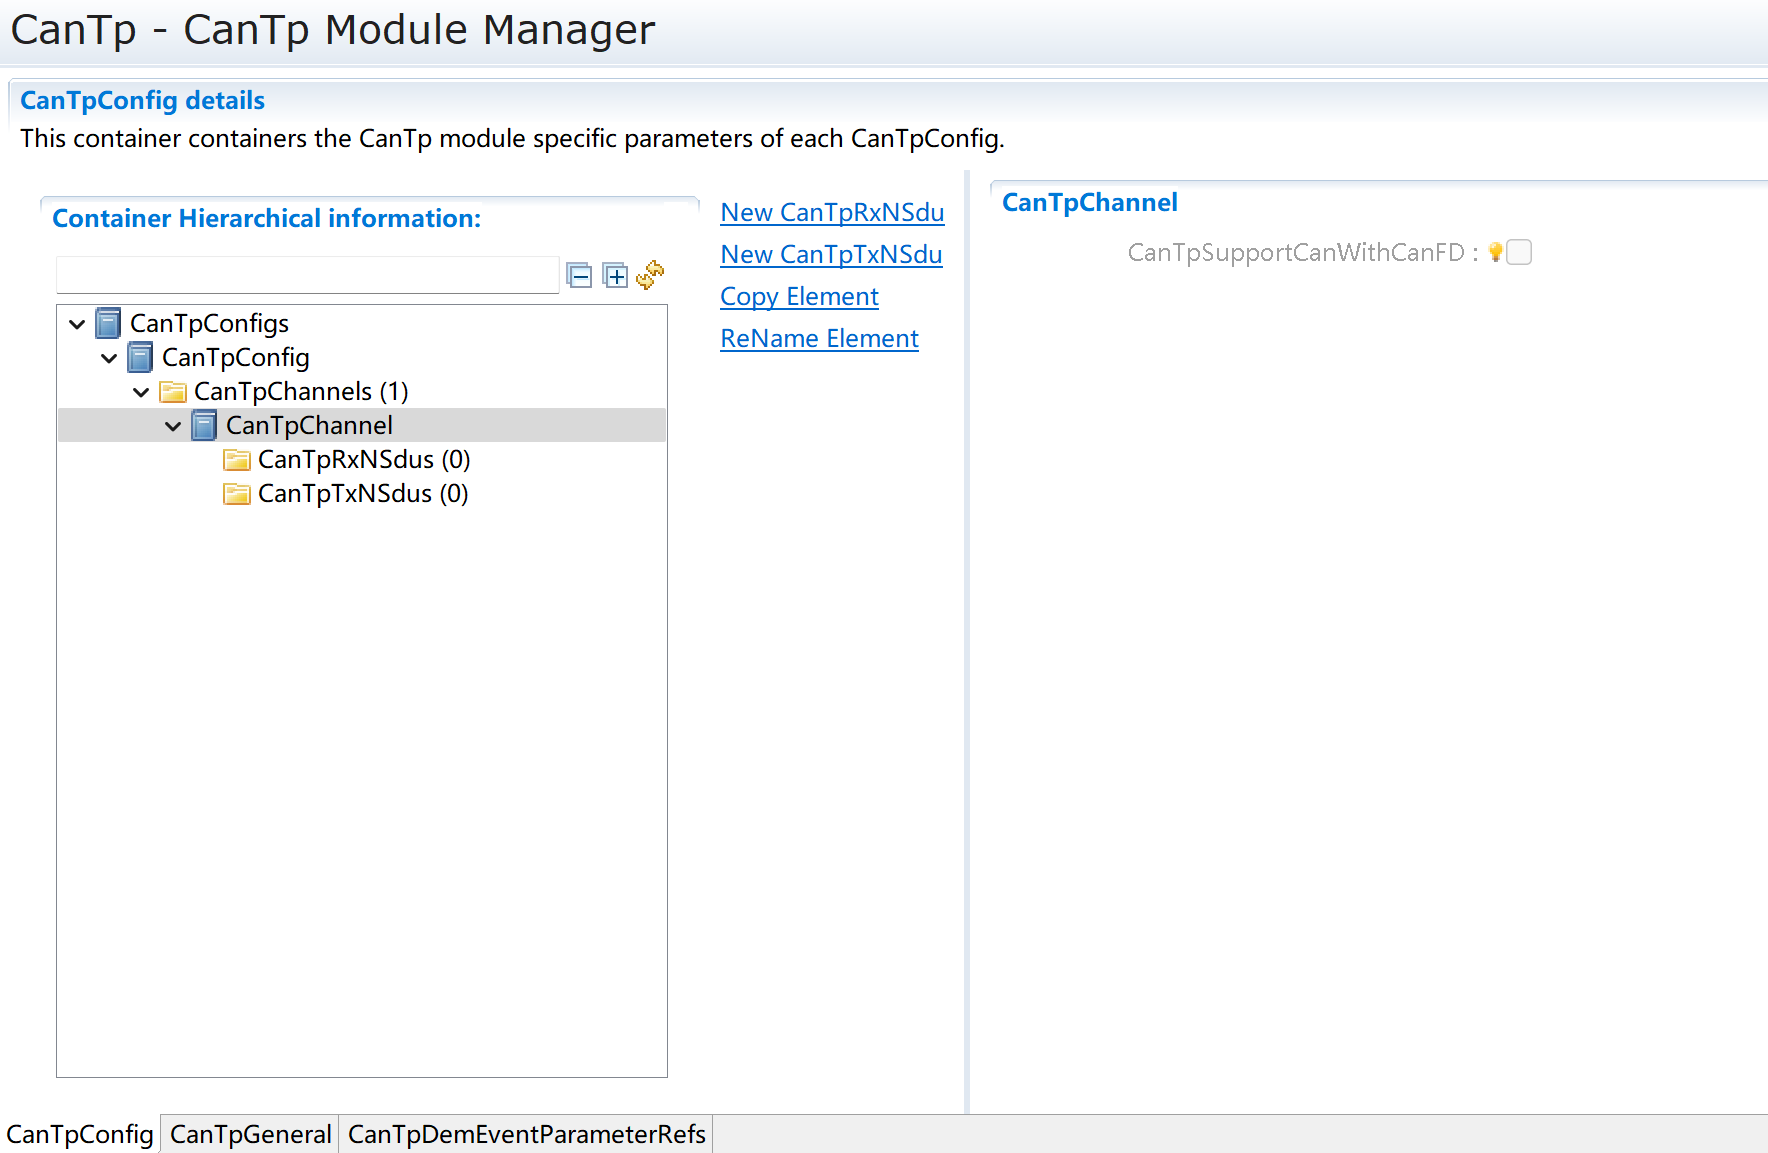Image resolution: width=1768 pixels, height=1153 pixels.
Task: Focus the tree filter text field
Action: coord(307,275)
